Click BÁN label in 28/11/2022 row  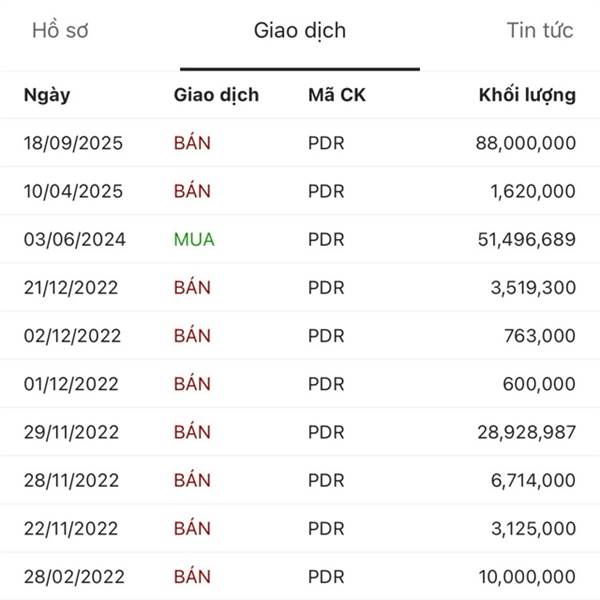tap(192, 480)
